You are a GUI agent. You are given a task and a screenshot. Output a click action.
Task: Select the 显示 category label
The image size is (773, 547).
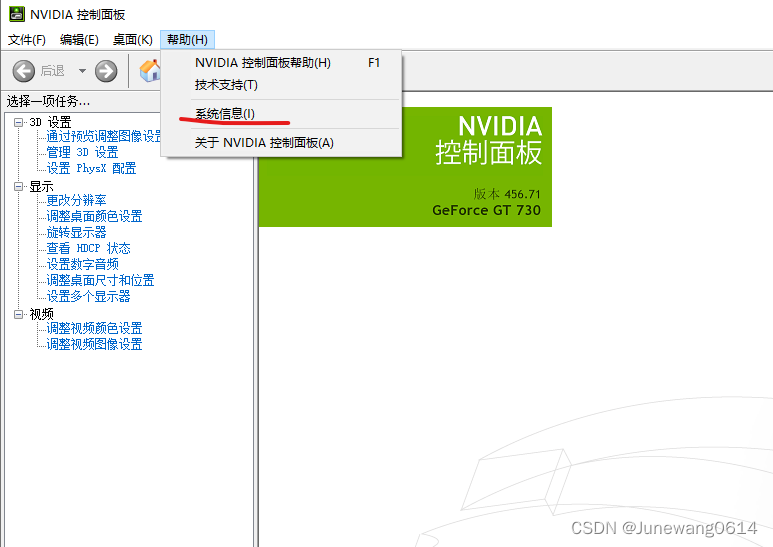(41, 186)
